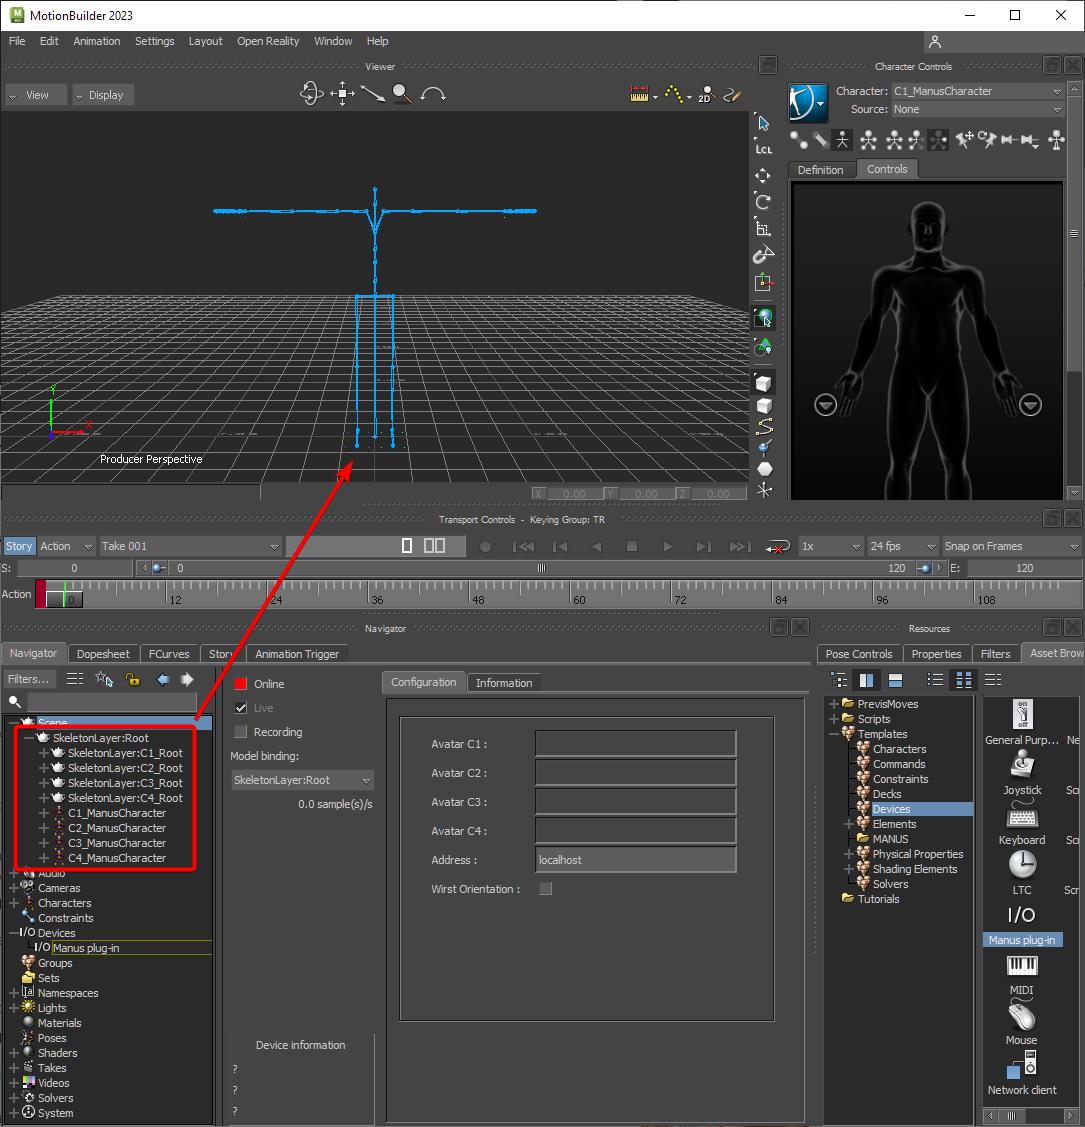Select the Rotate tool in viewer toolbar
The image size is (1085, 1127).
click(x=763, y=202)
